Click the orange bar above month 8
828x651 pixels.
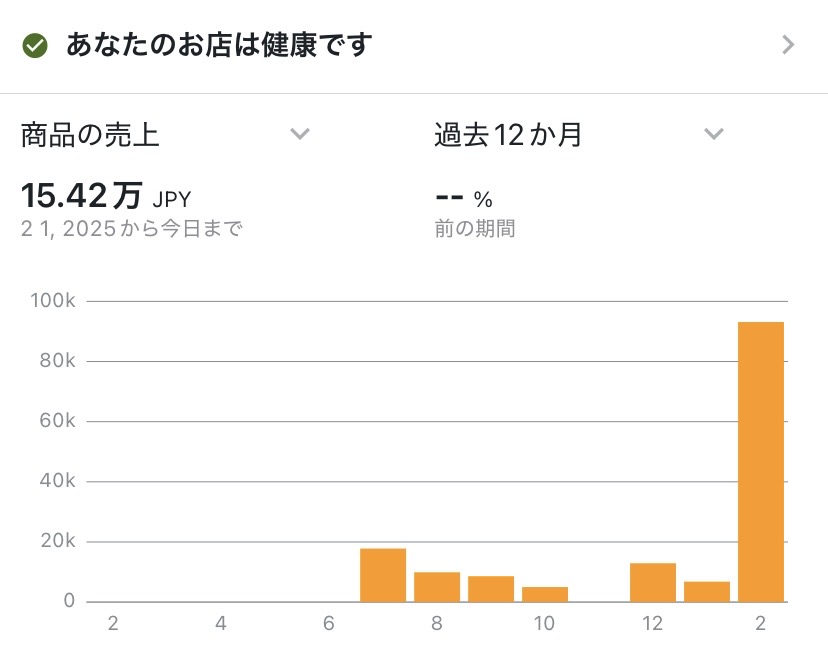(x=437, y=587)
